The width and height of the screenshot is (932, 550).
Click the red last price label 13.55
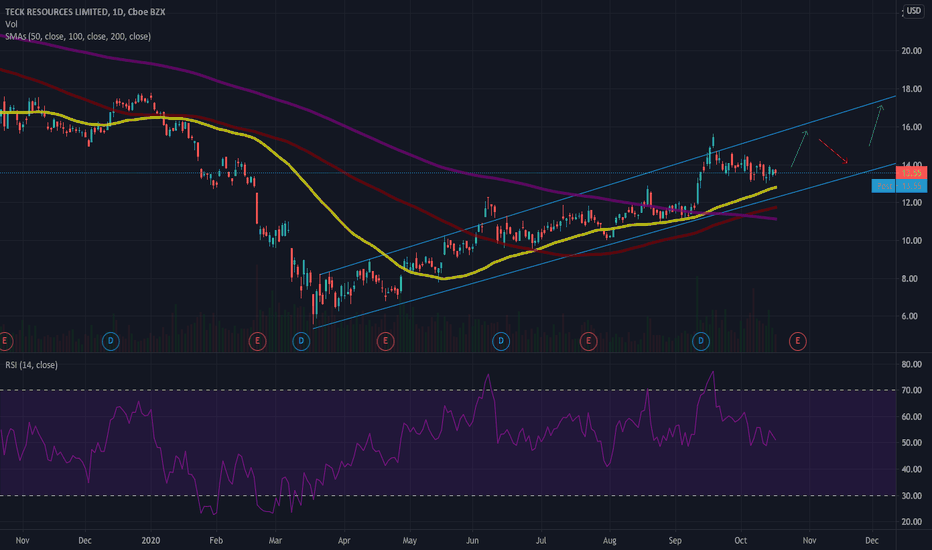pos(911,173)
